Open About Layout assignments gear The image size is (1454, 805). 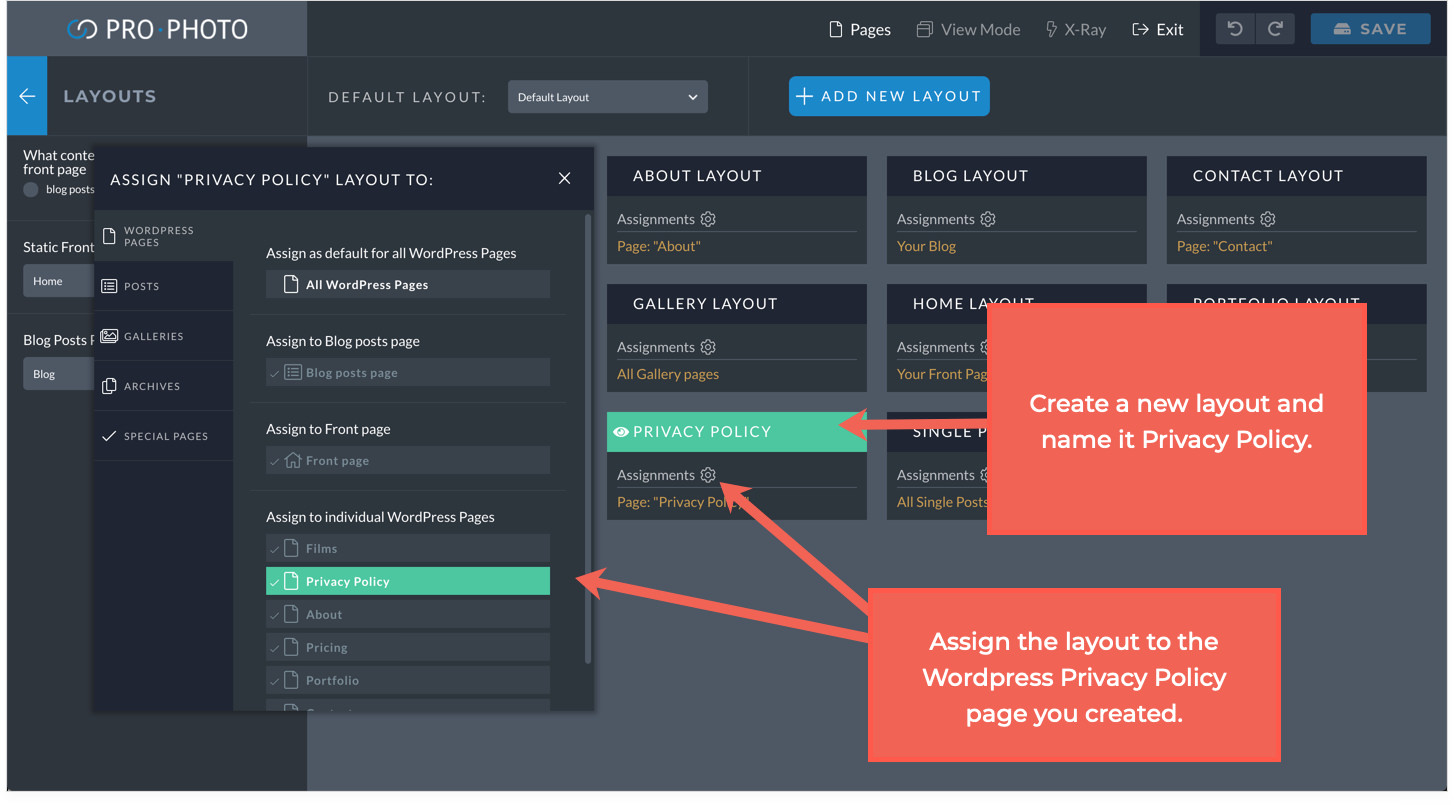pyautogui.click(x=708, y=219)
